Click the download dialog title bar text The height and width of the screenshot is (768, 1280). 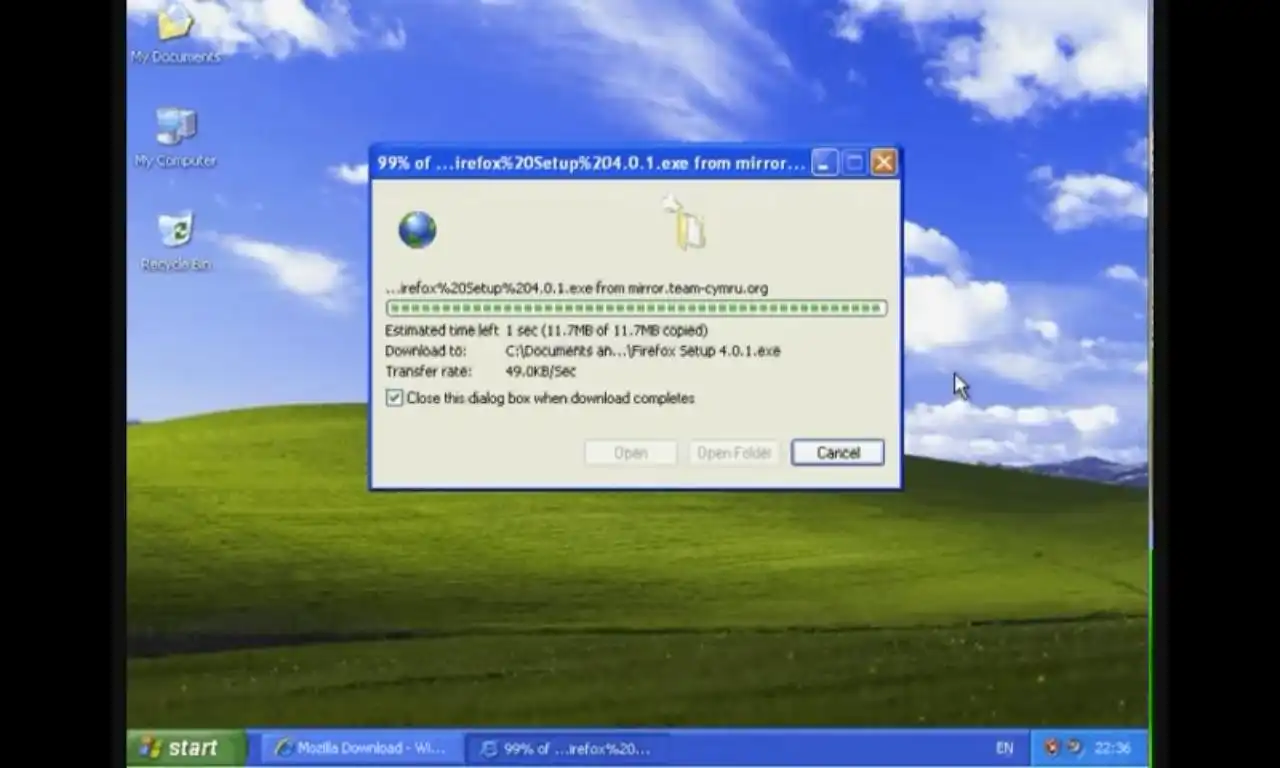point(591,162)
